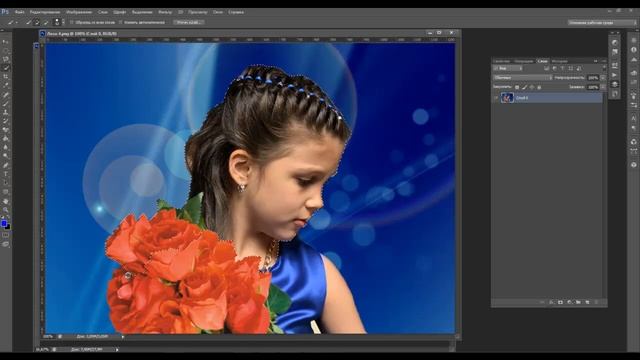Image resolution: width=640 pixels, height=360 pixels.
Task: Open the Layers panel dock icon
Action: tap(614, 84)
